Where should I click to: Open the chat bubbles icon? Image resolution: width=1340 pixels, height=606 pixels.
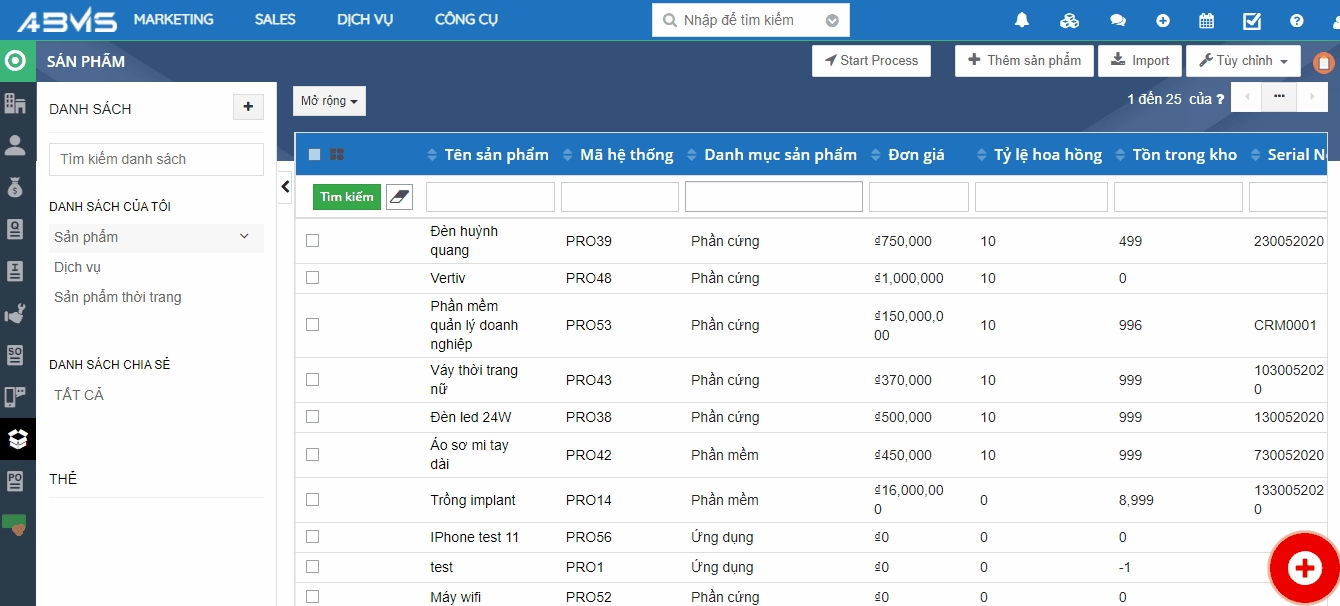click(x=1118, y=20)
